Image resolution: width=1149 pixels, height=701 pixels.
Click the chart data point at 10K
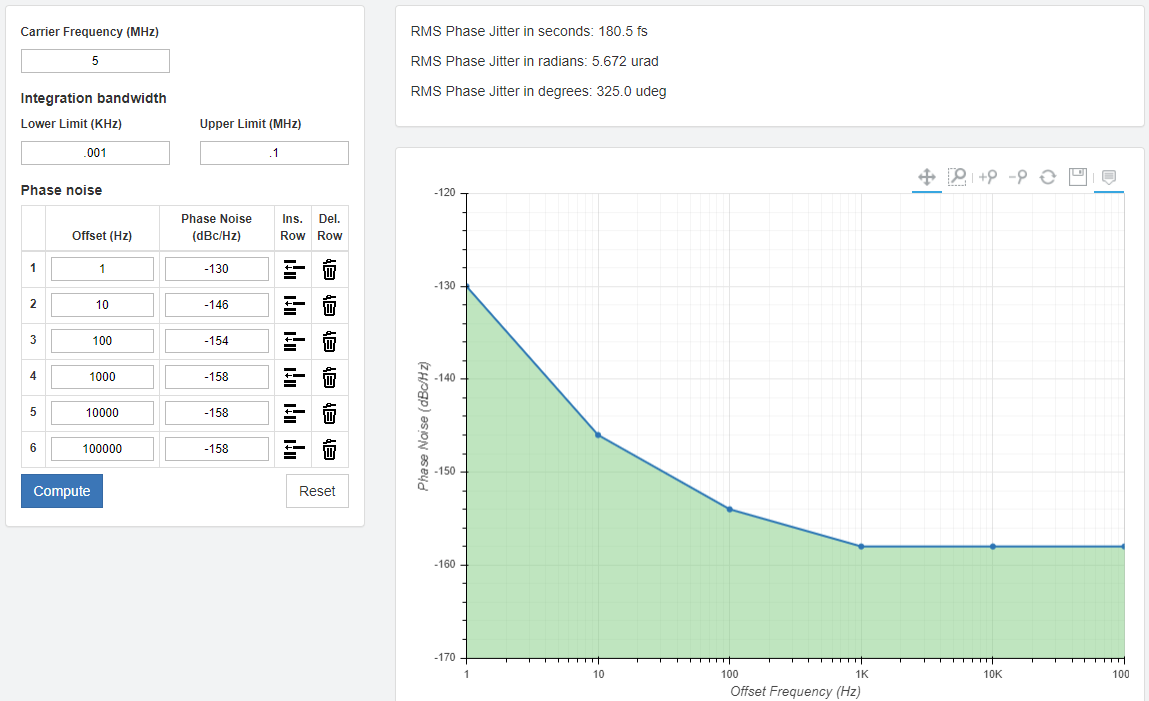(993, 546)
